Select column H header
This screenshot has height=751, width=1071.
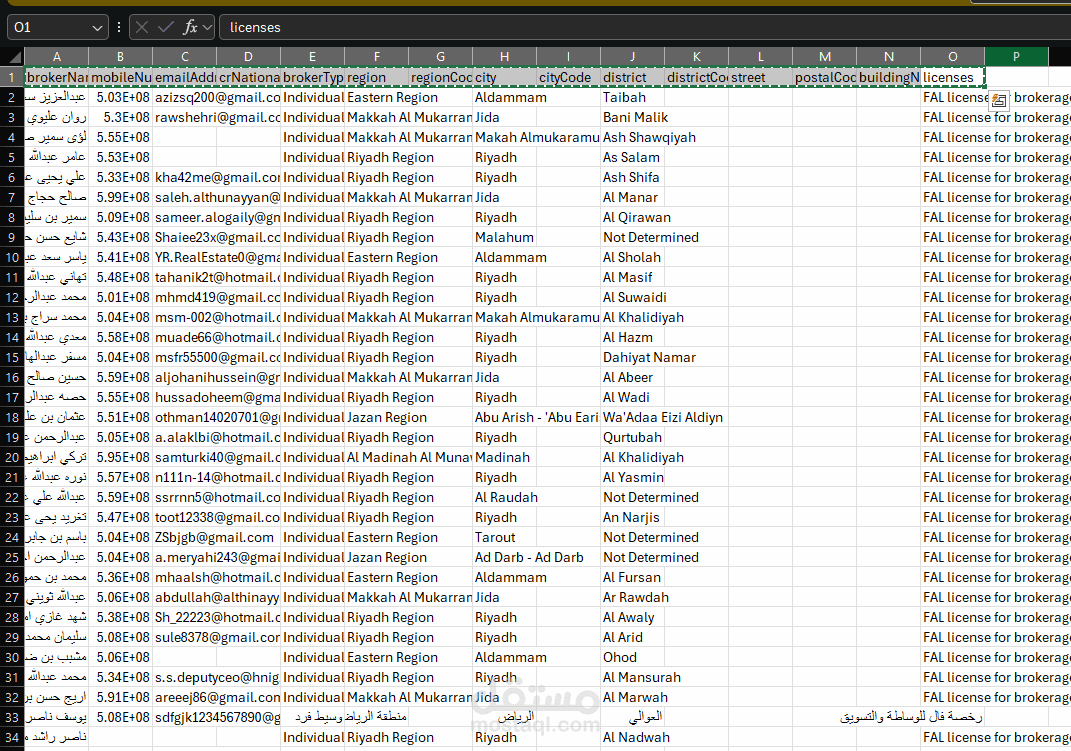click(x=504, y=57)
